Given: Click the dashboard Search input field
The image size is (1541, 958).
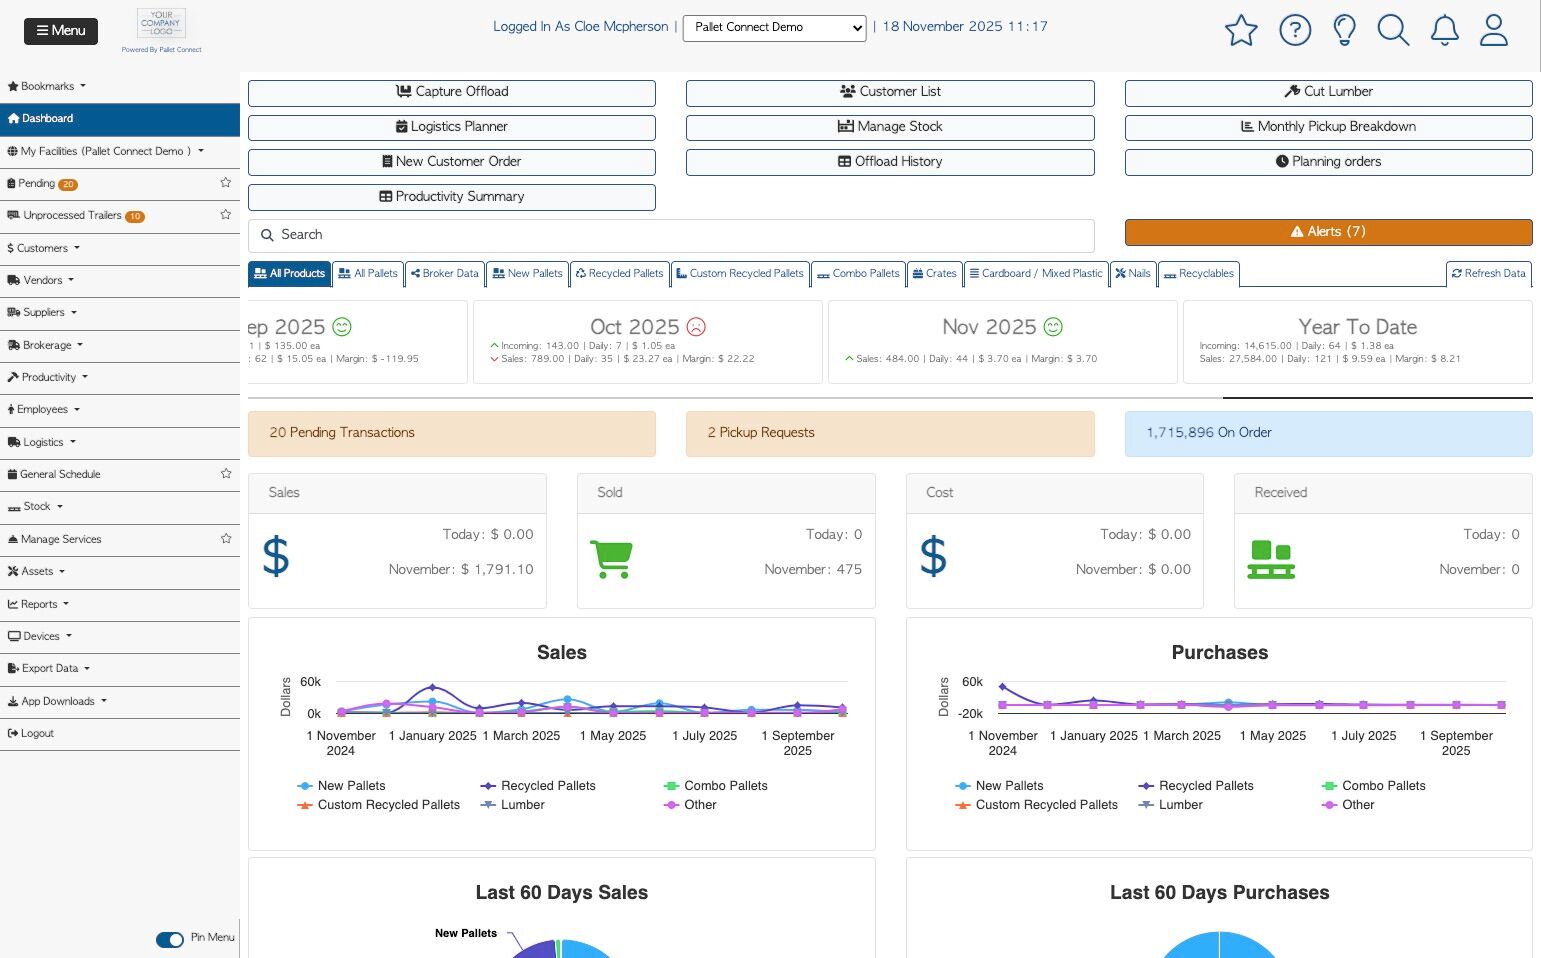Looking at the screenshot, I should [x=671, y=235].
